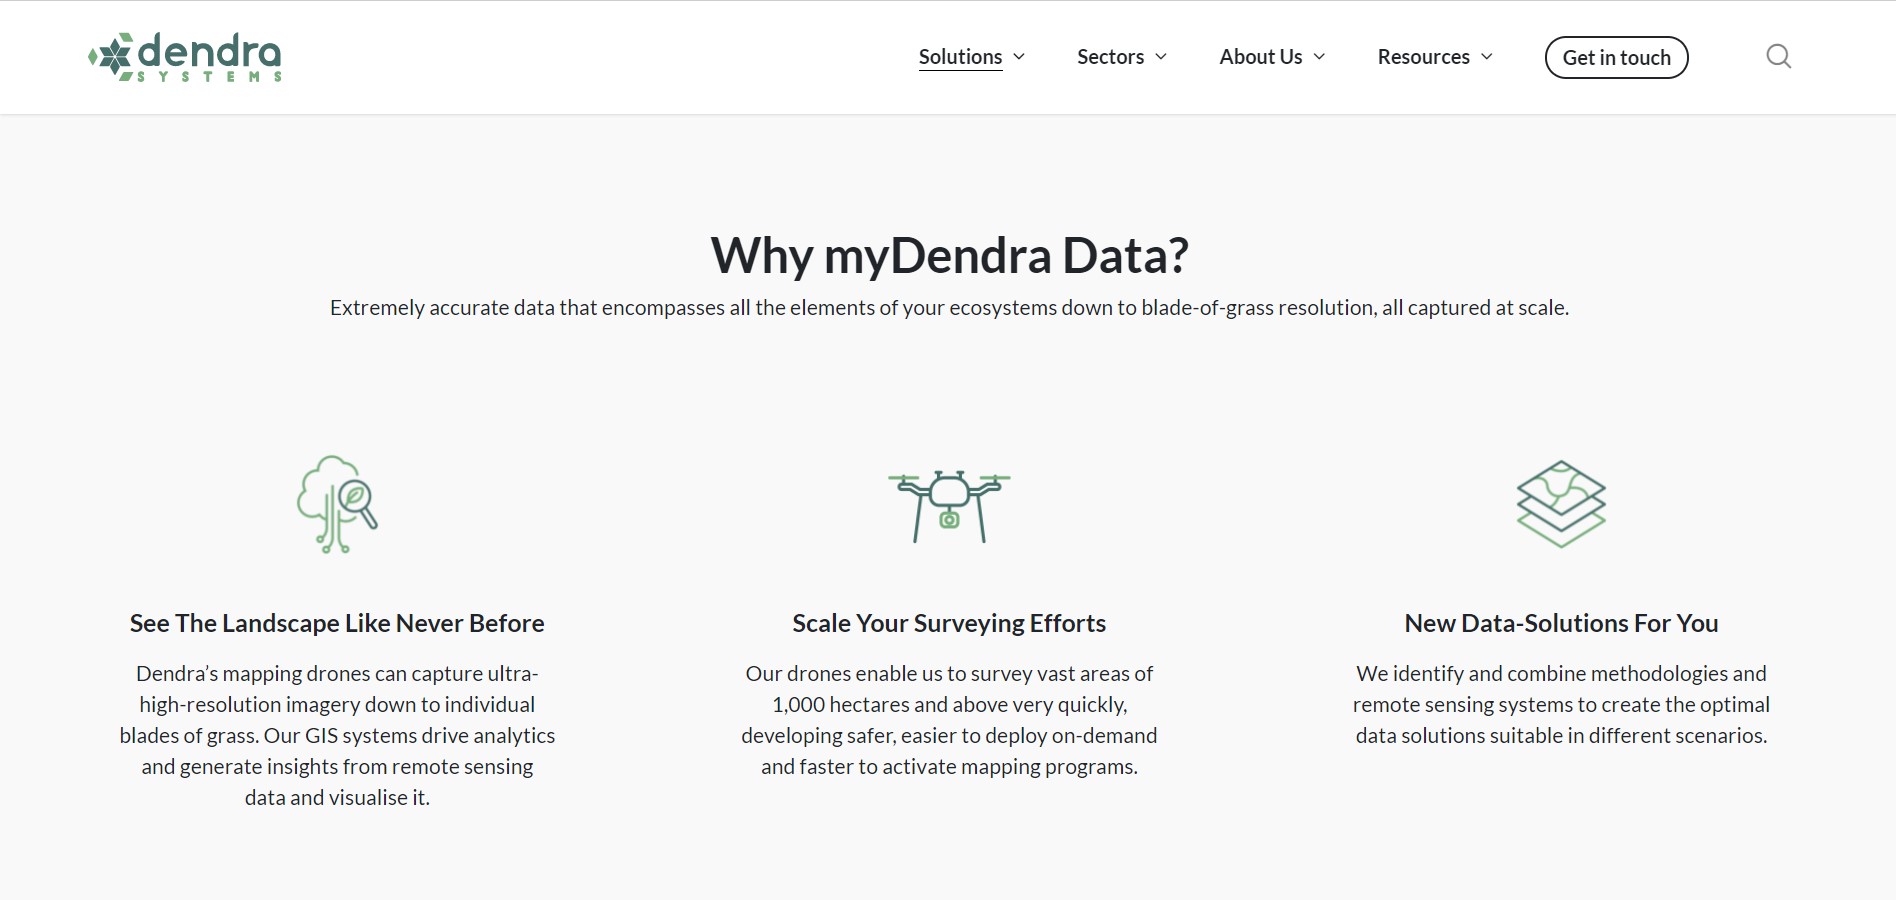Open the Solutions menu item
The width and height of the screenshot is (1896, 900).
960,57
